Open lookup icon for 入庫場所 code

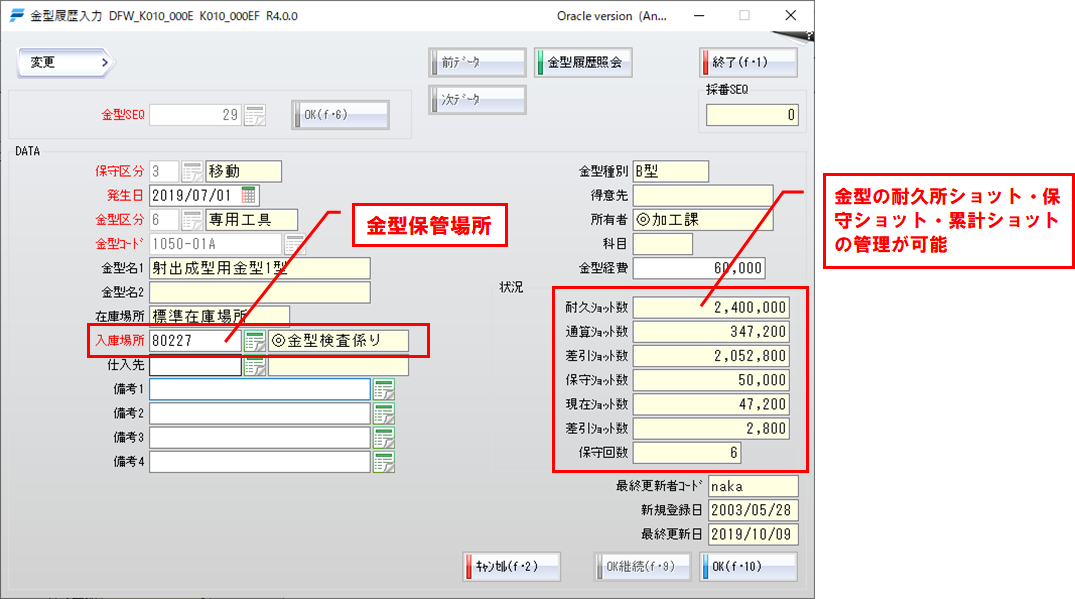254,341
